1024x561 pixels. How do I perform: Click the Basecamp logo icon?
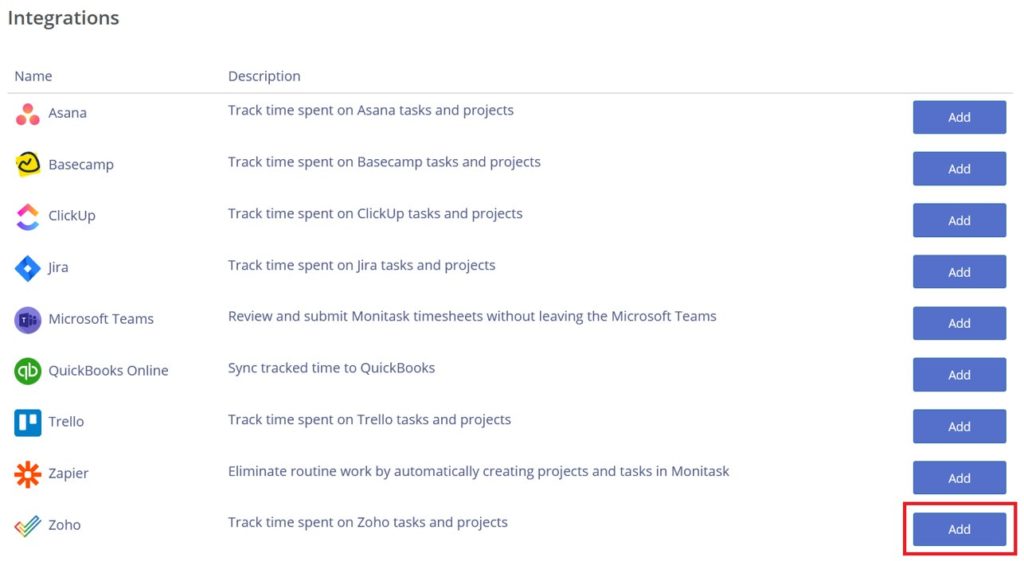tap(28, 165)
